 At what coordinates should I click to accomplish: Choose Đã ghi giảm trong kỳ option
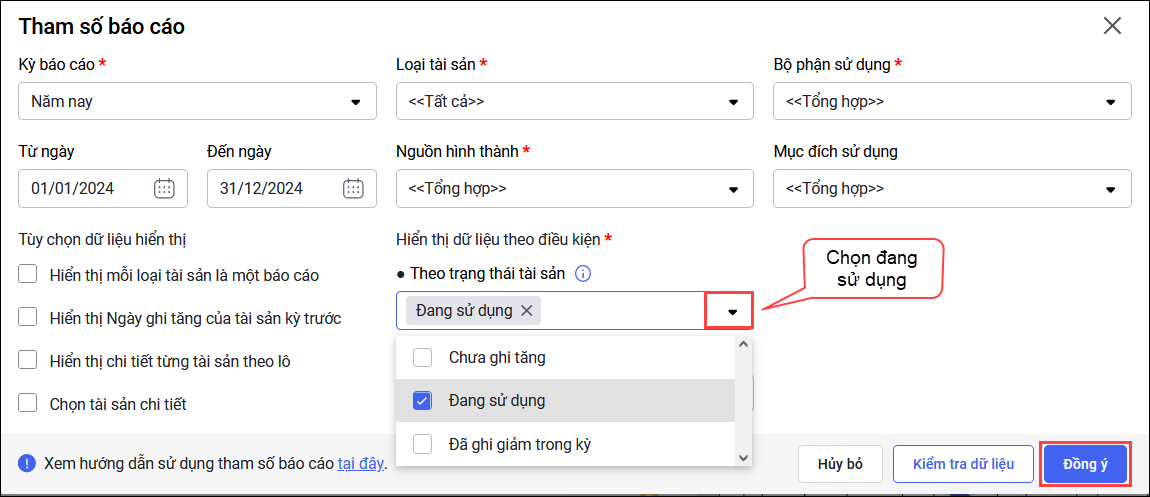point(423,443)
